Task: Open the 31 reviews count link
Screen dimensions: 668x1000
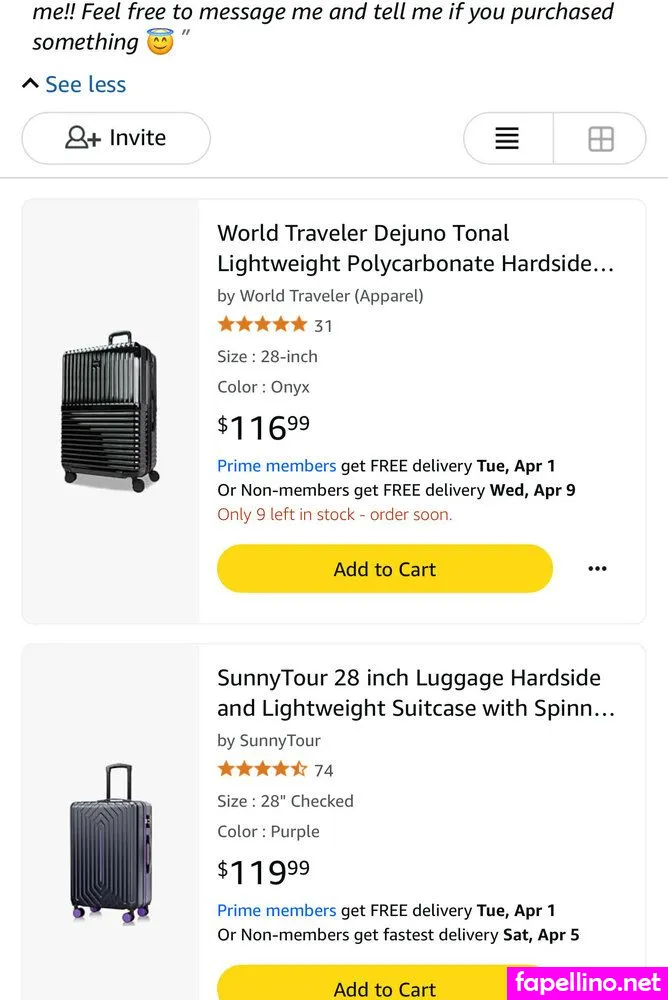Action: coord(323,325)
